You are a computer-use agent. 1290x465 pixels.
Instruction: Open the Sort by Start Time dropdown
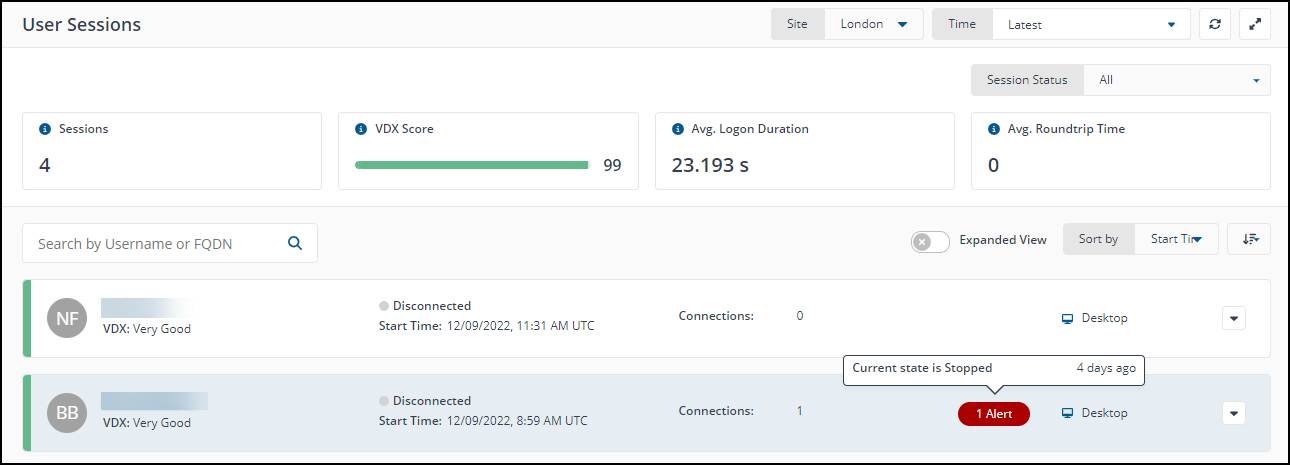pyautogui.click(x=1176, y=239)
